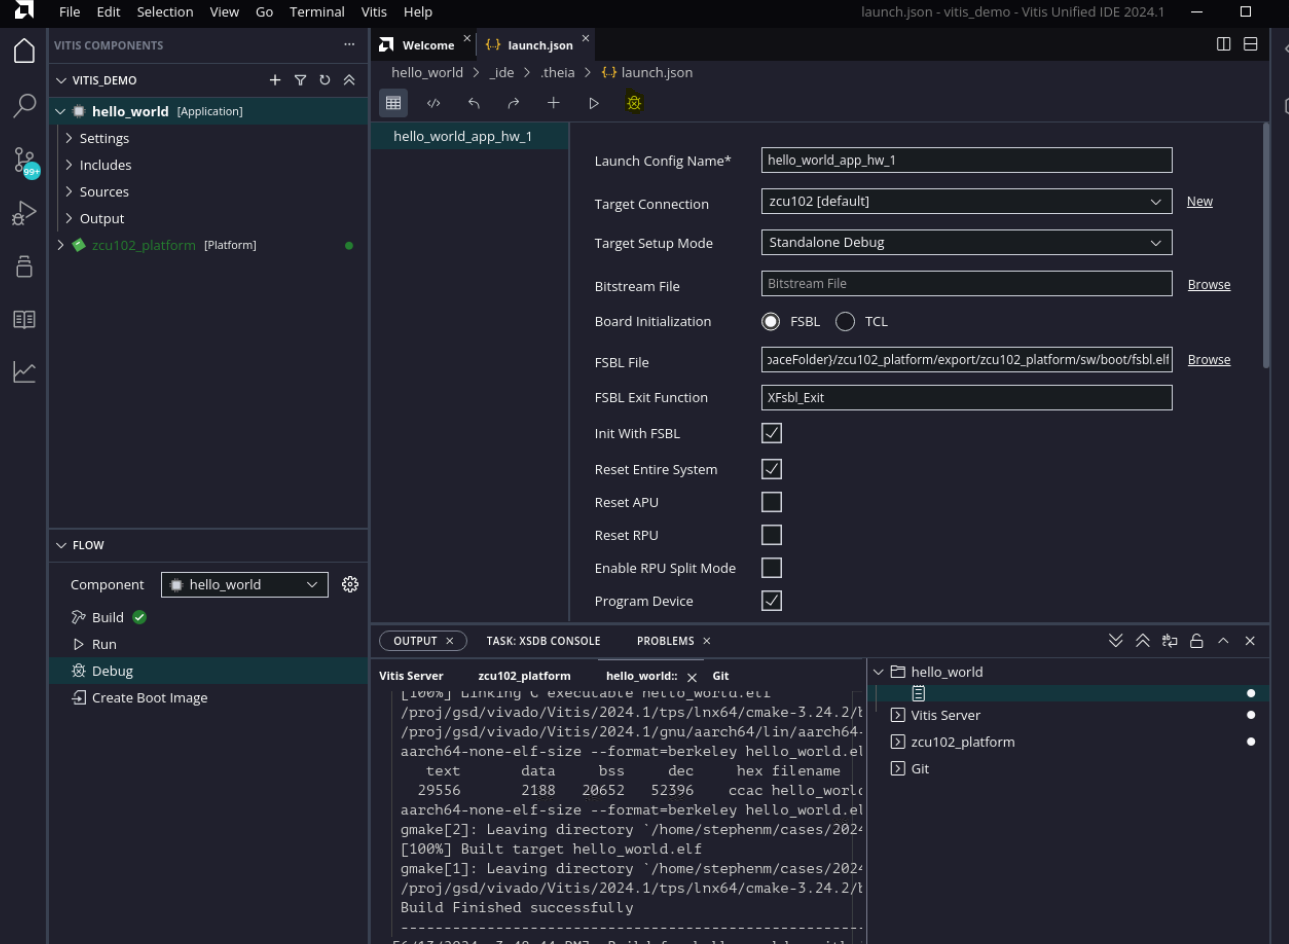
Task: Click the filter icon in VITIS_DEMO header
Action: 300,80
